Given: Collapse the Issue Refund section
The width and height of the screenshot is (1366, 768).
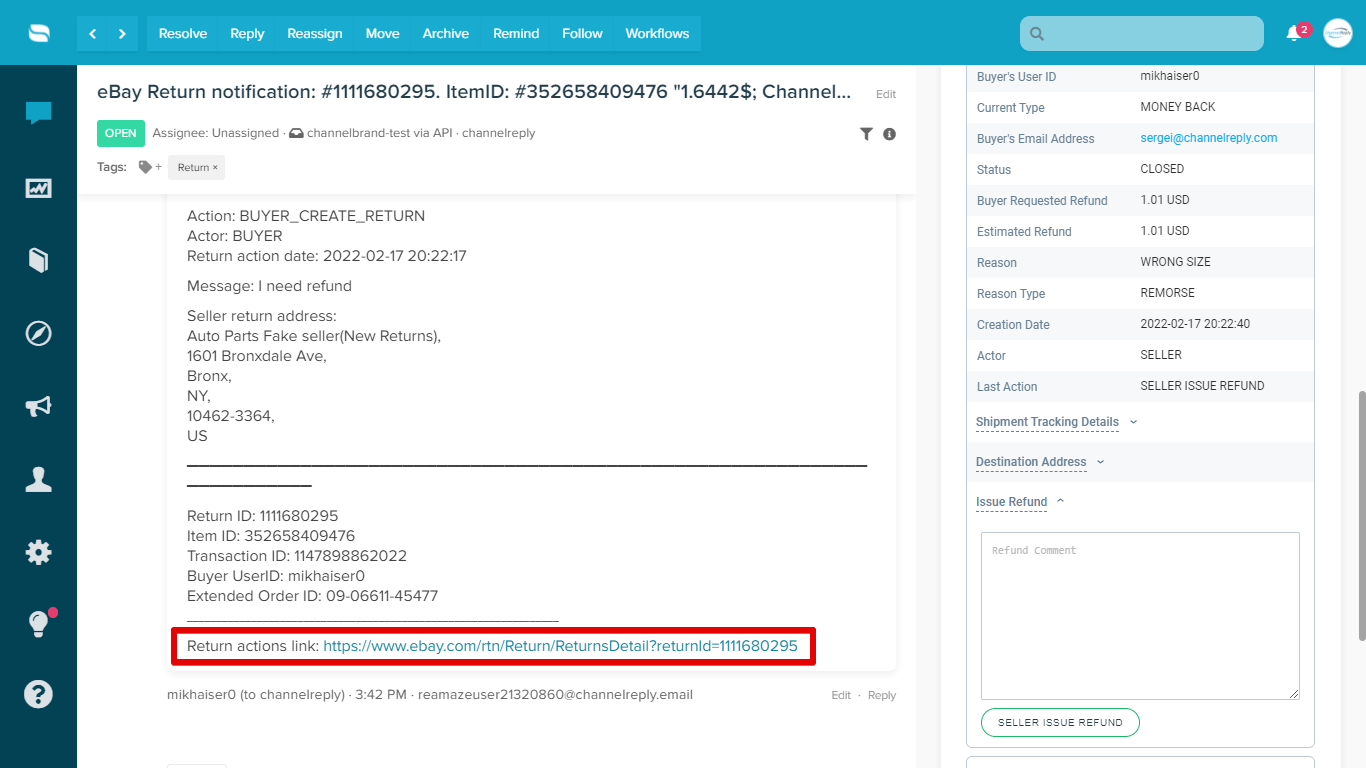Looking at the screenshot, I should 1011,501.
